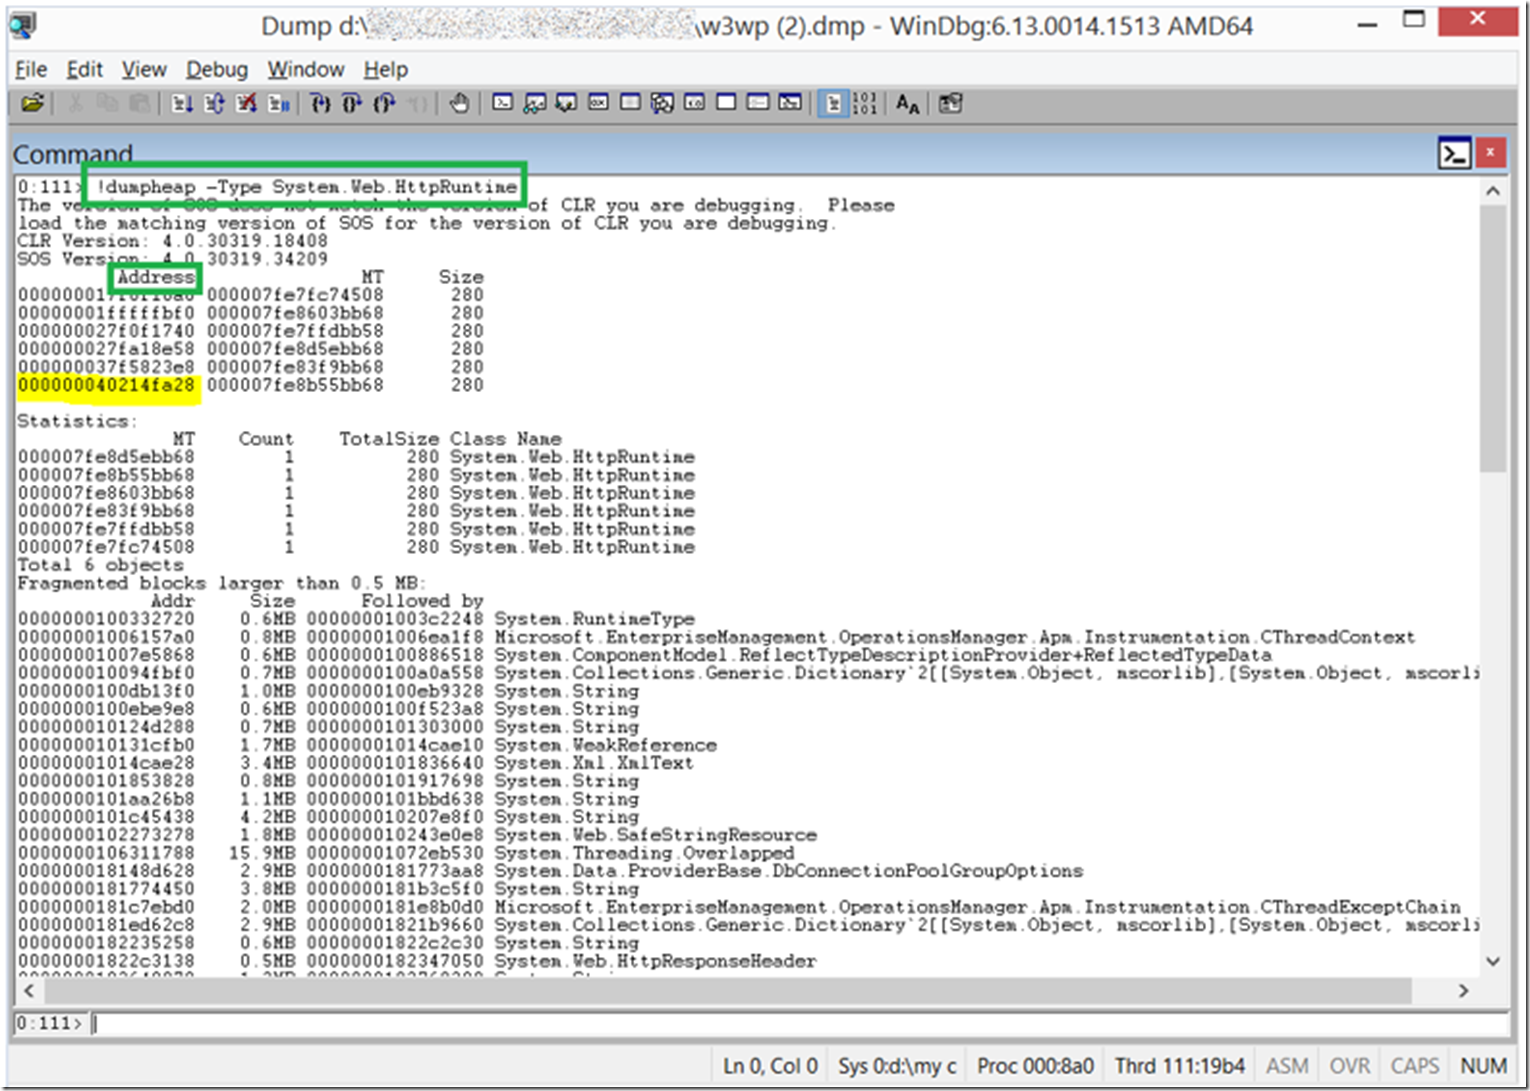Click the horizontal scrollbar right arrow
Viewport: 1530px width, 1091px height.
click(1464, 991)
